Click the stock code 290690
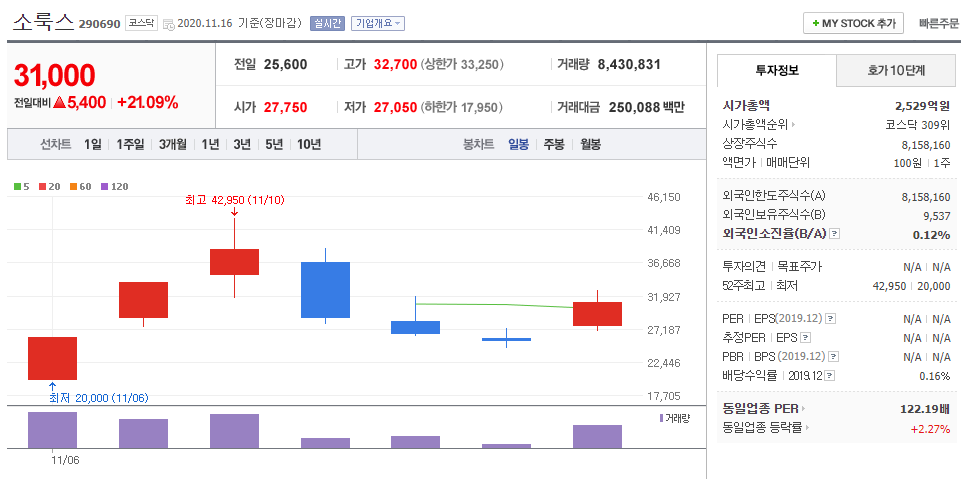 (x=100, y=25)
